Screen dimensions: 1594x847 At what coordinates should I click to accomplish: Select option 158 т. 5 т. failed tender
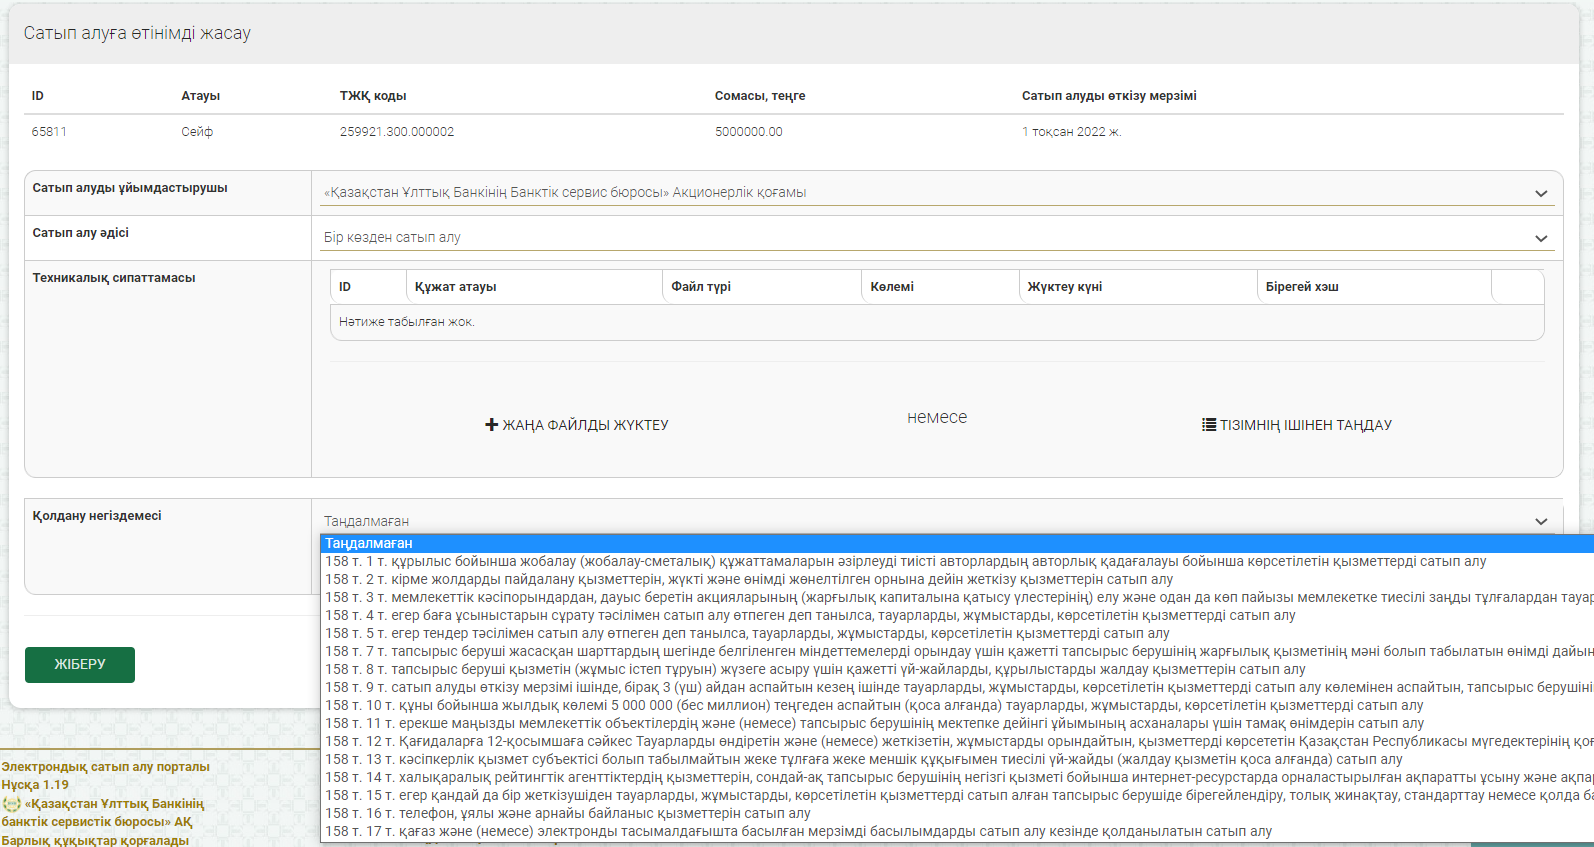(746, 633)
